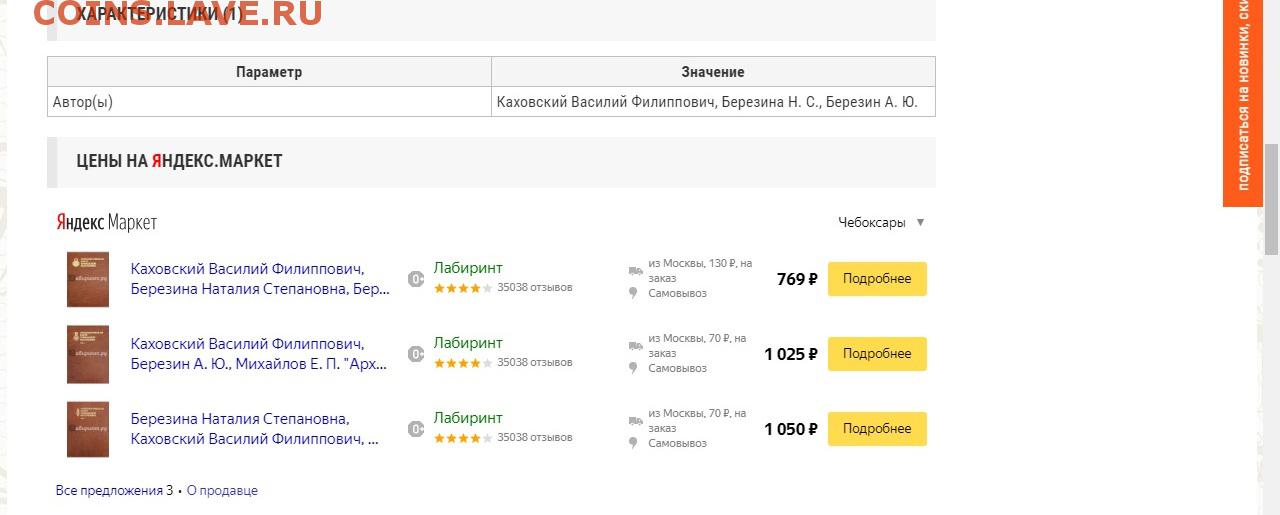Click star rating in 769 ₽ offer
1280x515 pixels.
pos(463,288)
